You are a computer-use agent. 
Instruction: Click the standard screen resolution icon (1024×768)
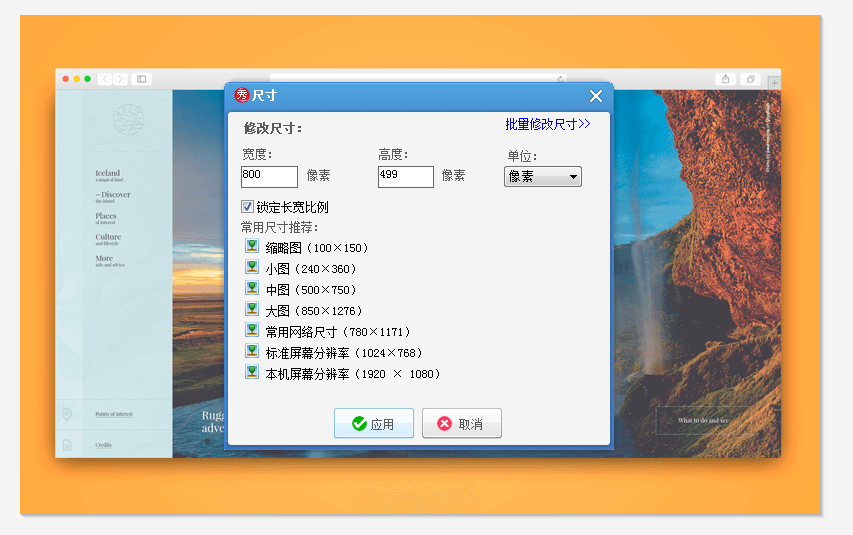tap(252, 351)
